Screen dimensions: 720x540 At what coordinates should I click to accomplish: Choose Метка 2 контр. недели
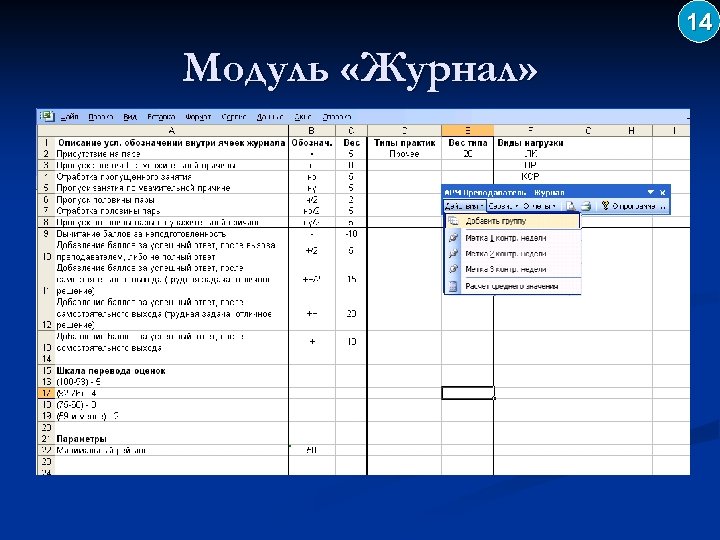coord(512,253)
